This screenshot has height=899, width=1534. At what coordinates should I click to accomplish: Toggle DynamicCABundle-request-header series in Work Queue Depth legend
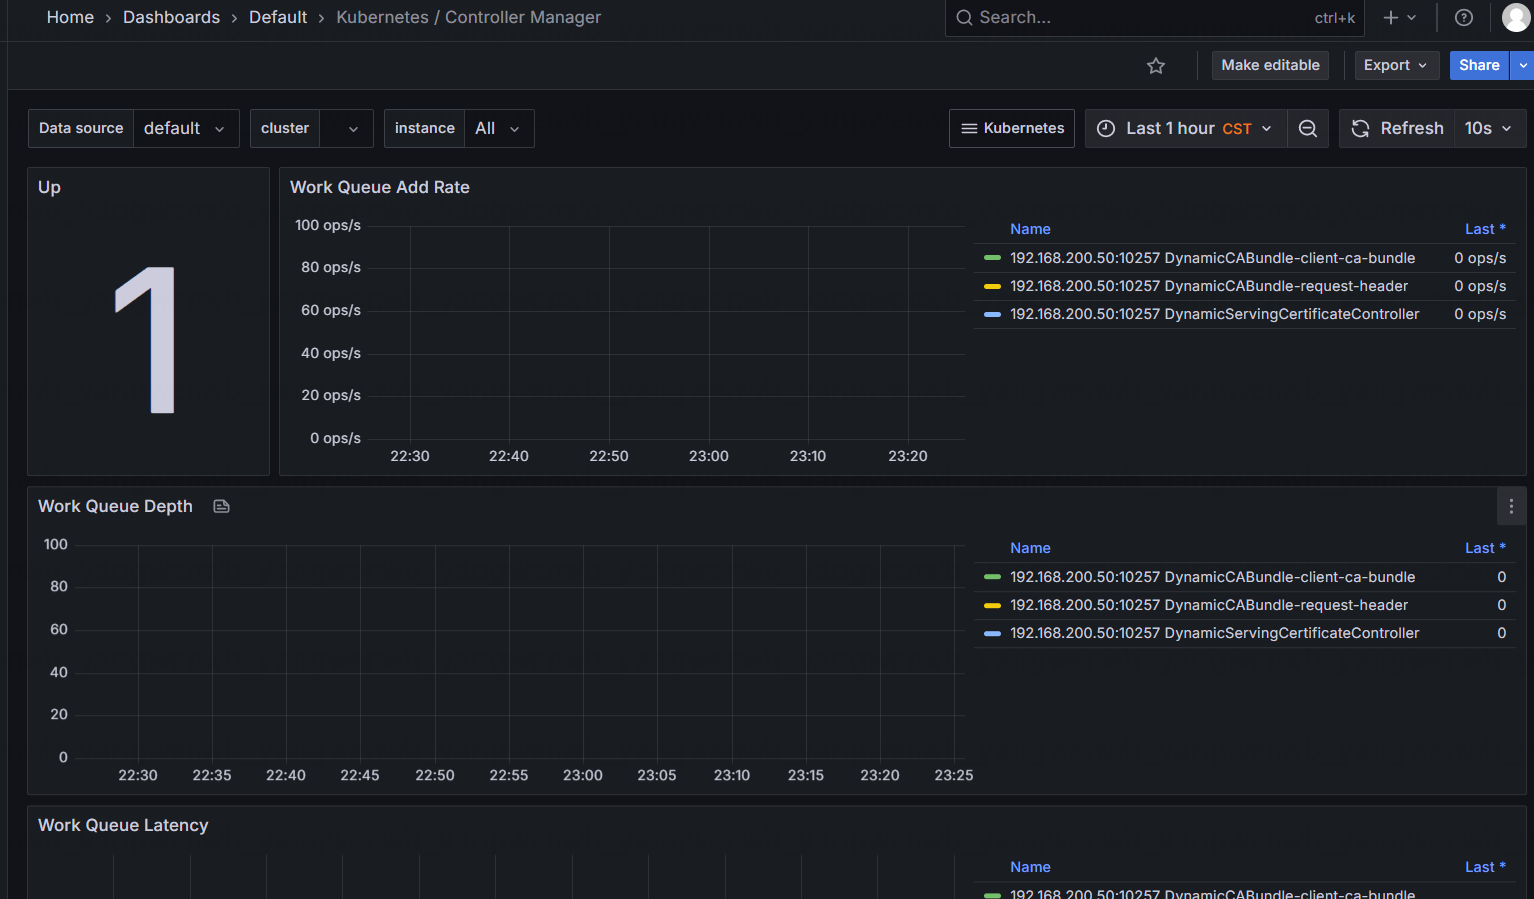click(1208, 605)
